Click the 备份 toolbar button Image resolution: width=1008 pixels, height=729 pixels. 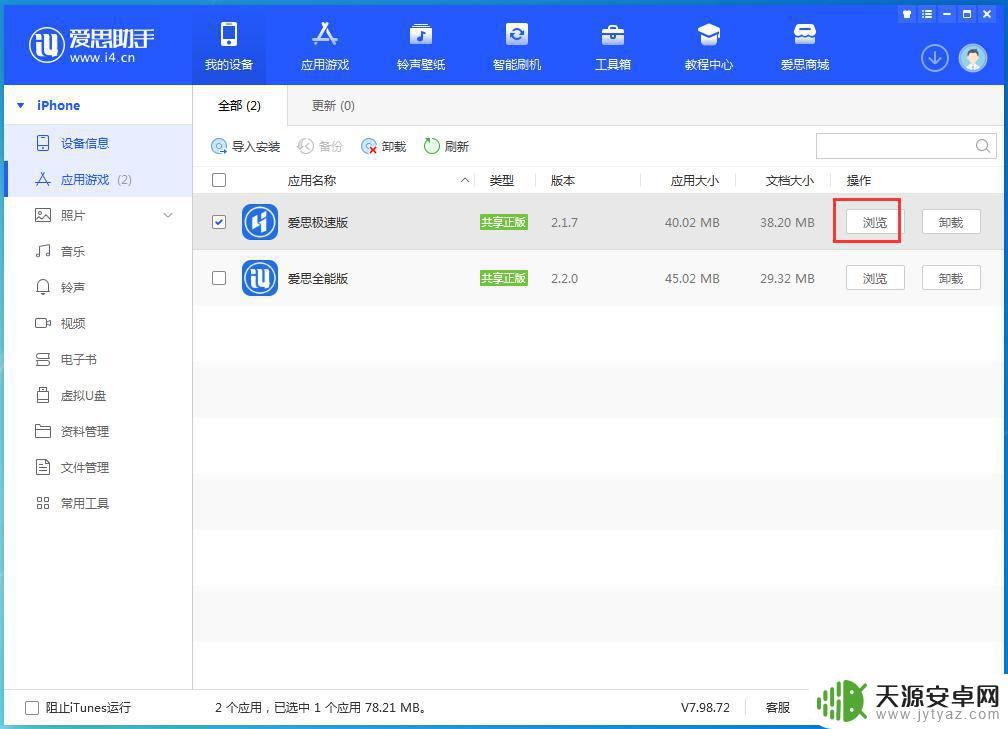(x=320, y=147)
